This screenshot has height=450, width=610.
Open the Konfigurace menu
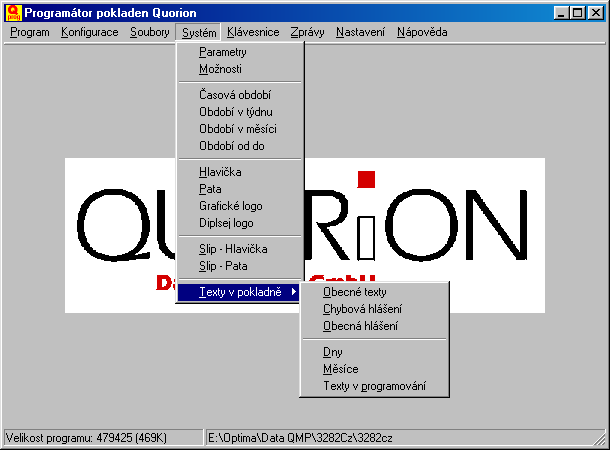[89, 32]
